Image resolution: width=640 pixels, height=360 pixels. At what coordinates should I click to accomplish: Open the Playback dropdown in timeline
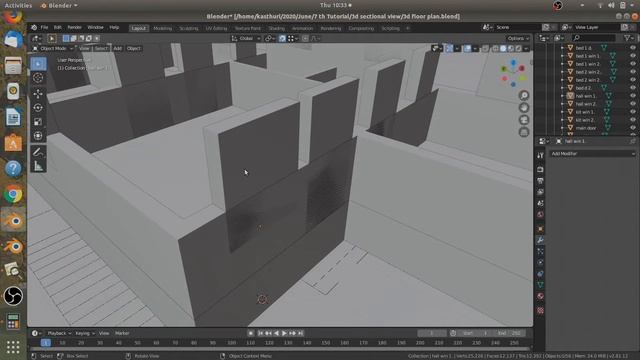59,333
